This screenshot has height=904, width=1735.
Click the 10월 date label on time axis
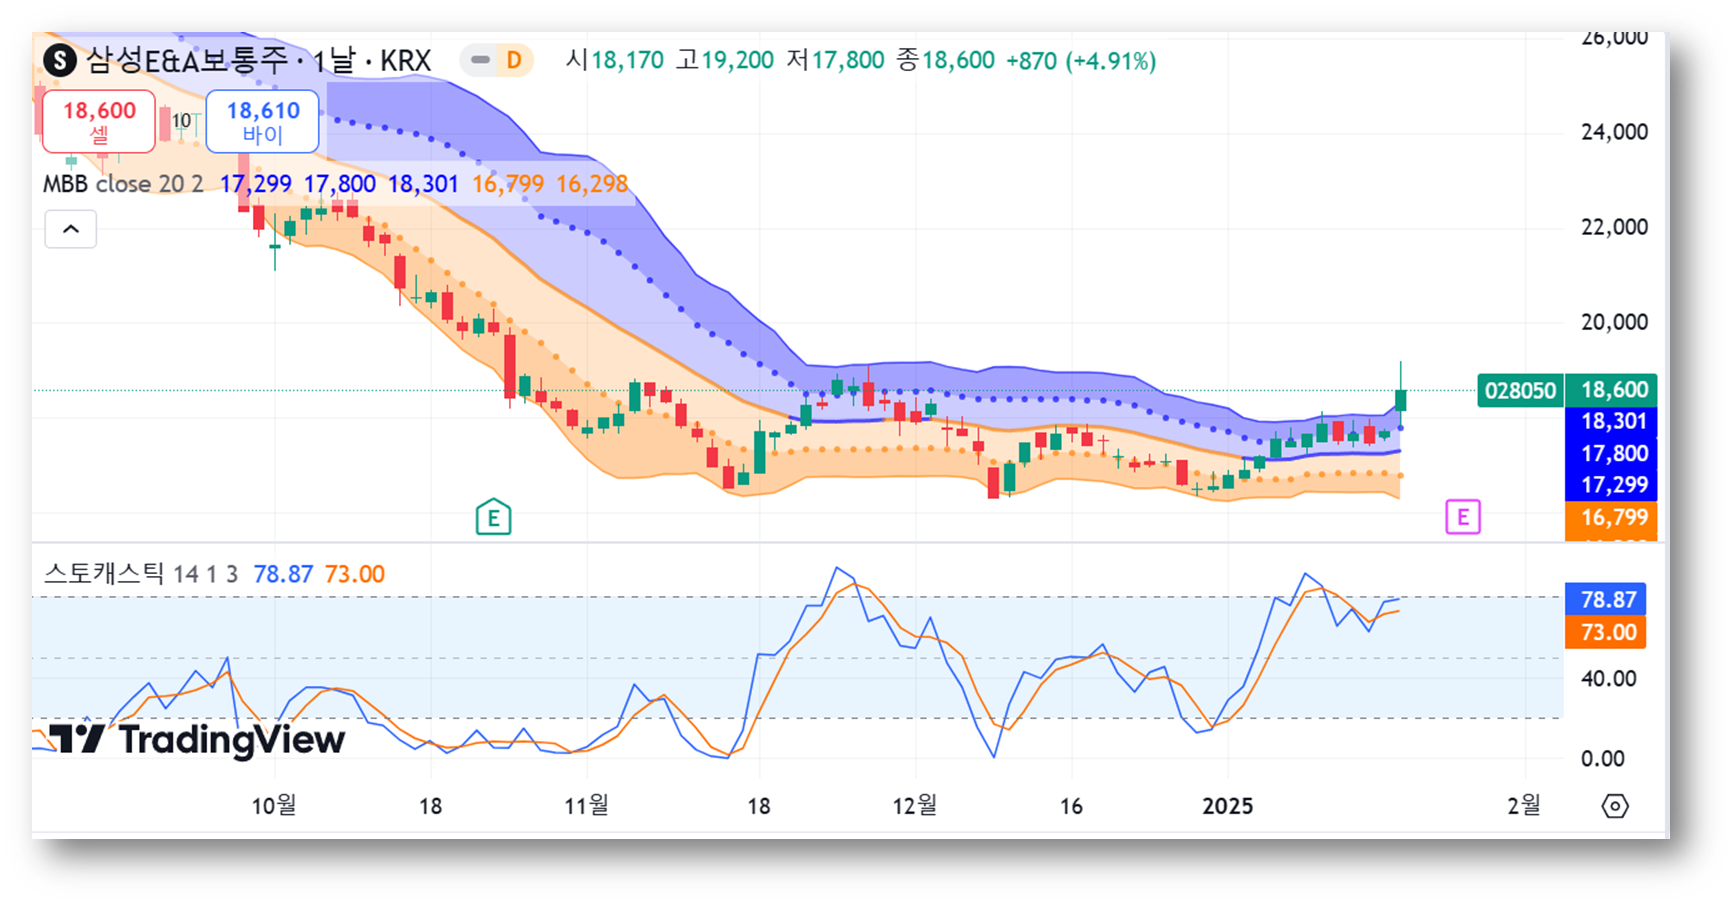coord(273,805)
